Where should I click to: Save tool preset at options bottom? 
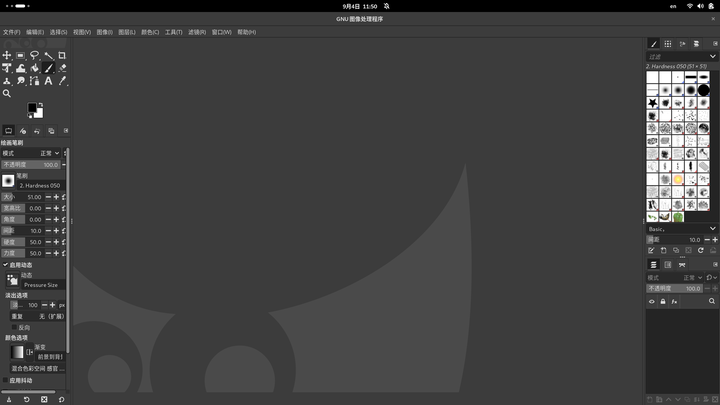[x=9, y=399]
